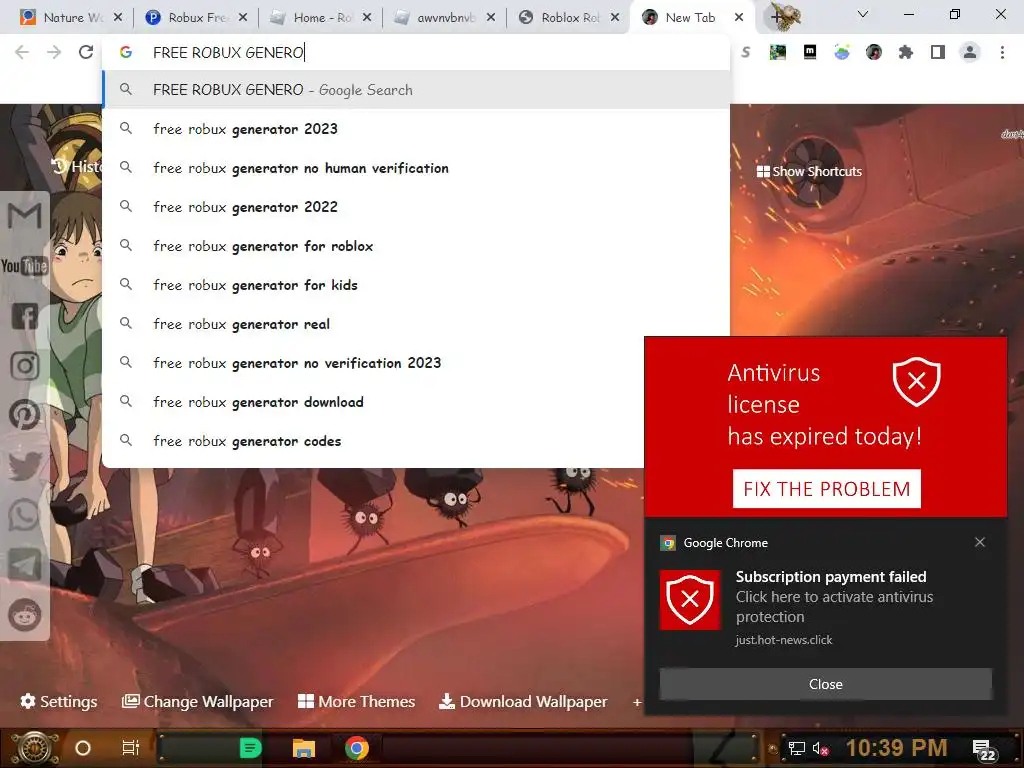Select 'free robux generator no human verification'
Viewport: 1024px width, 768px height.
coord(416,168)
